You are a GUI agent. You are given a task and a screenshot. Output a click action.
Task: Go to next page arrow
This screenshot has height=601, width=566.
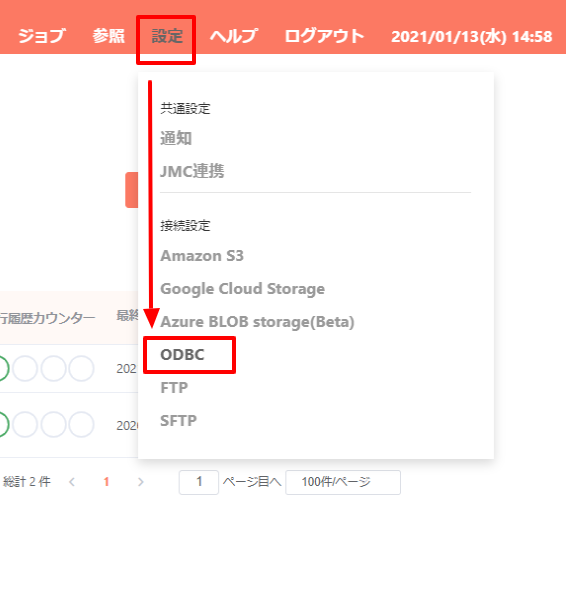tap(141, 482)
